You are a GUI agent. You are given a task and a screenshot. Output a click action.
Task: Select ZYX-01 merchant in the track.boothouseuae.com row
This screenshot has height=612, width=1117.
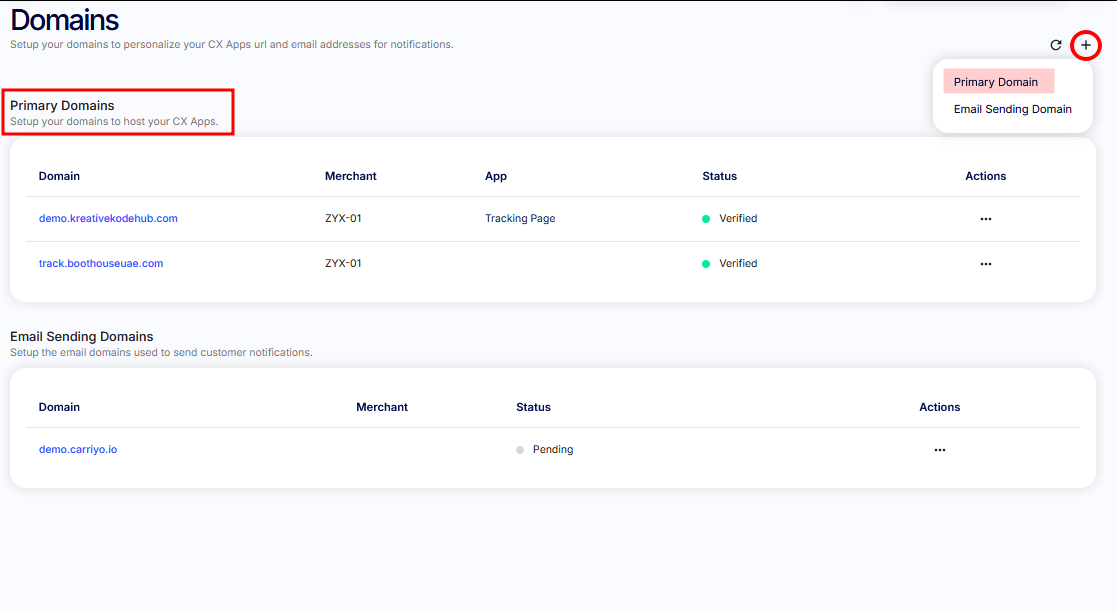click(343, 264)
